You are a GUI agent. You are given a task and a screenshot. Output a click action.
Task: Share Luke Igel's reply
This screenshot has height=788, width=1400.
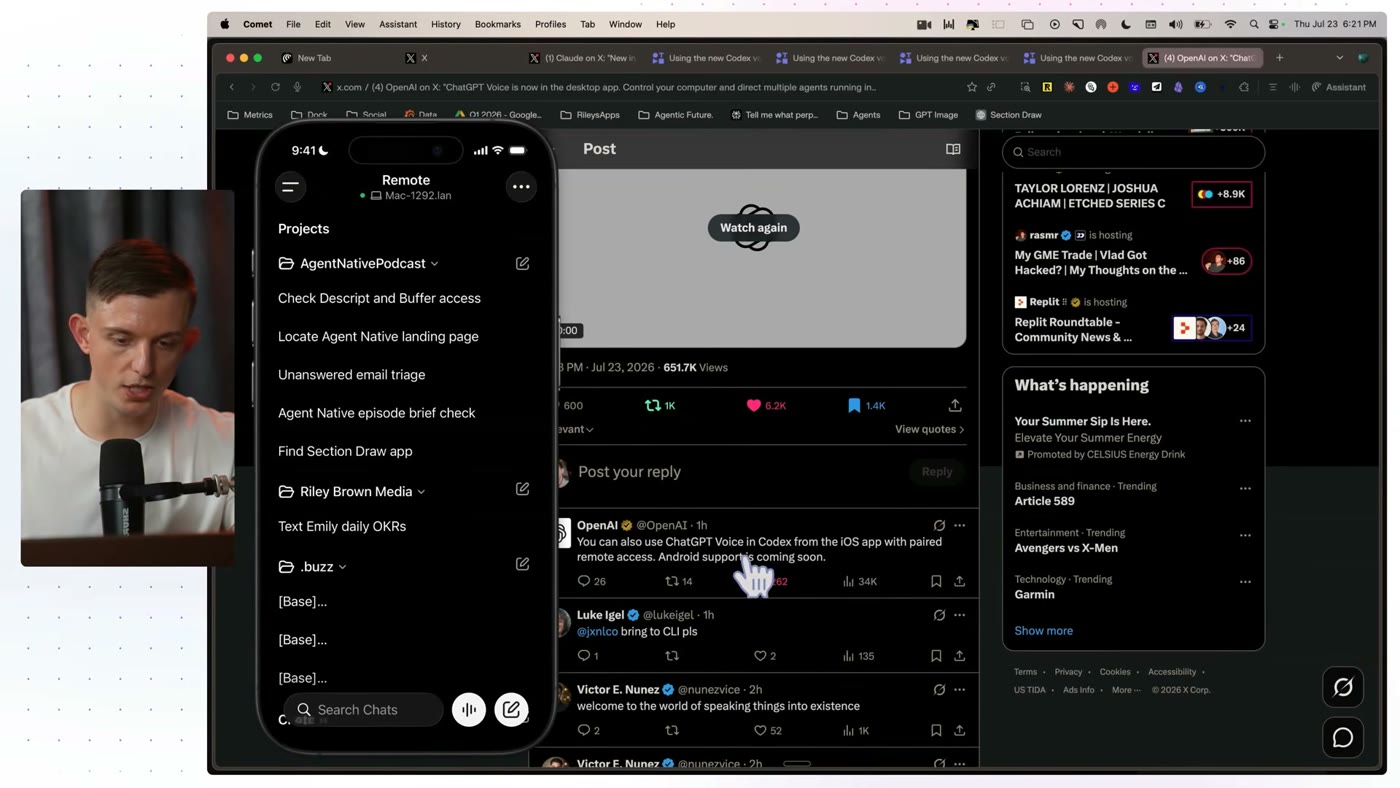click(x=959, y=656)
